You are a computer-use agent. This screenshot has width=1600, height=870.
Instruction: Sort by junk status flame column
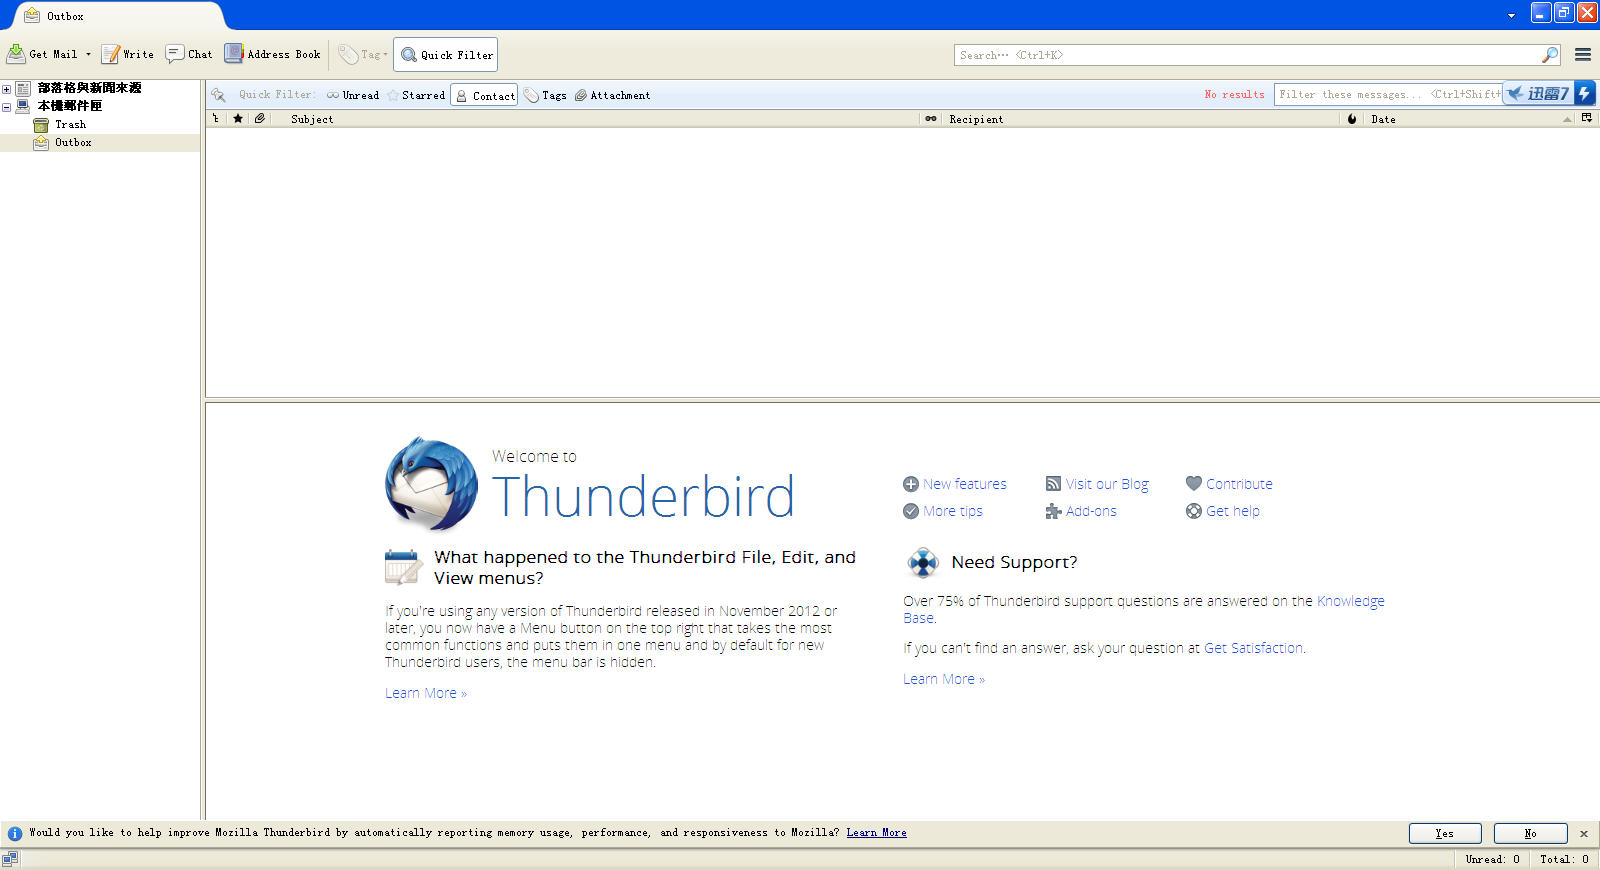(x=1352, y=119)
